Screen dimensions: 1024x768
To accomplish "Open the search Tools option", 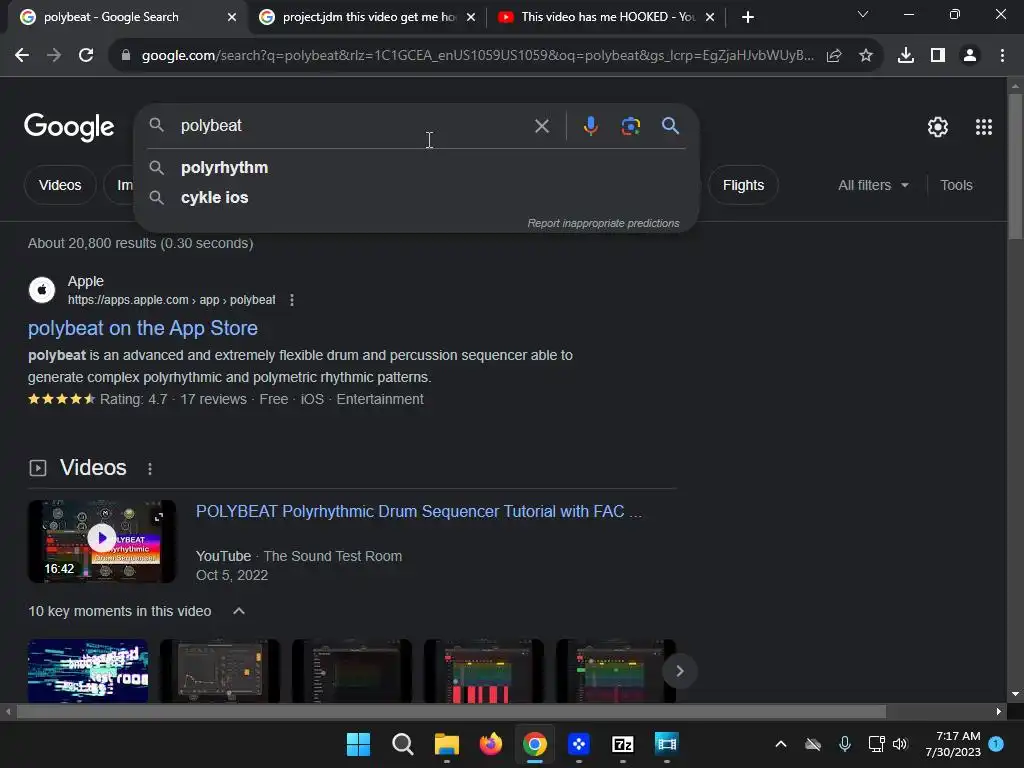I will [x=956, y=185].
